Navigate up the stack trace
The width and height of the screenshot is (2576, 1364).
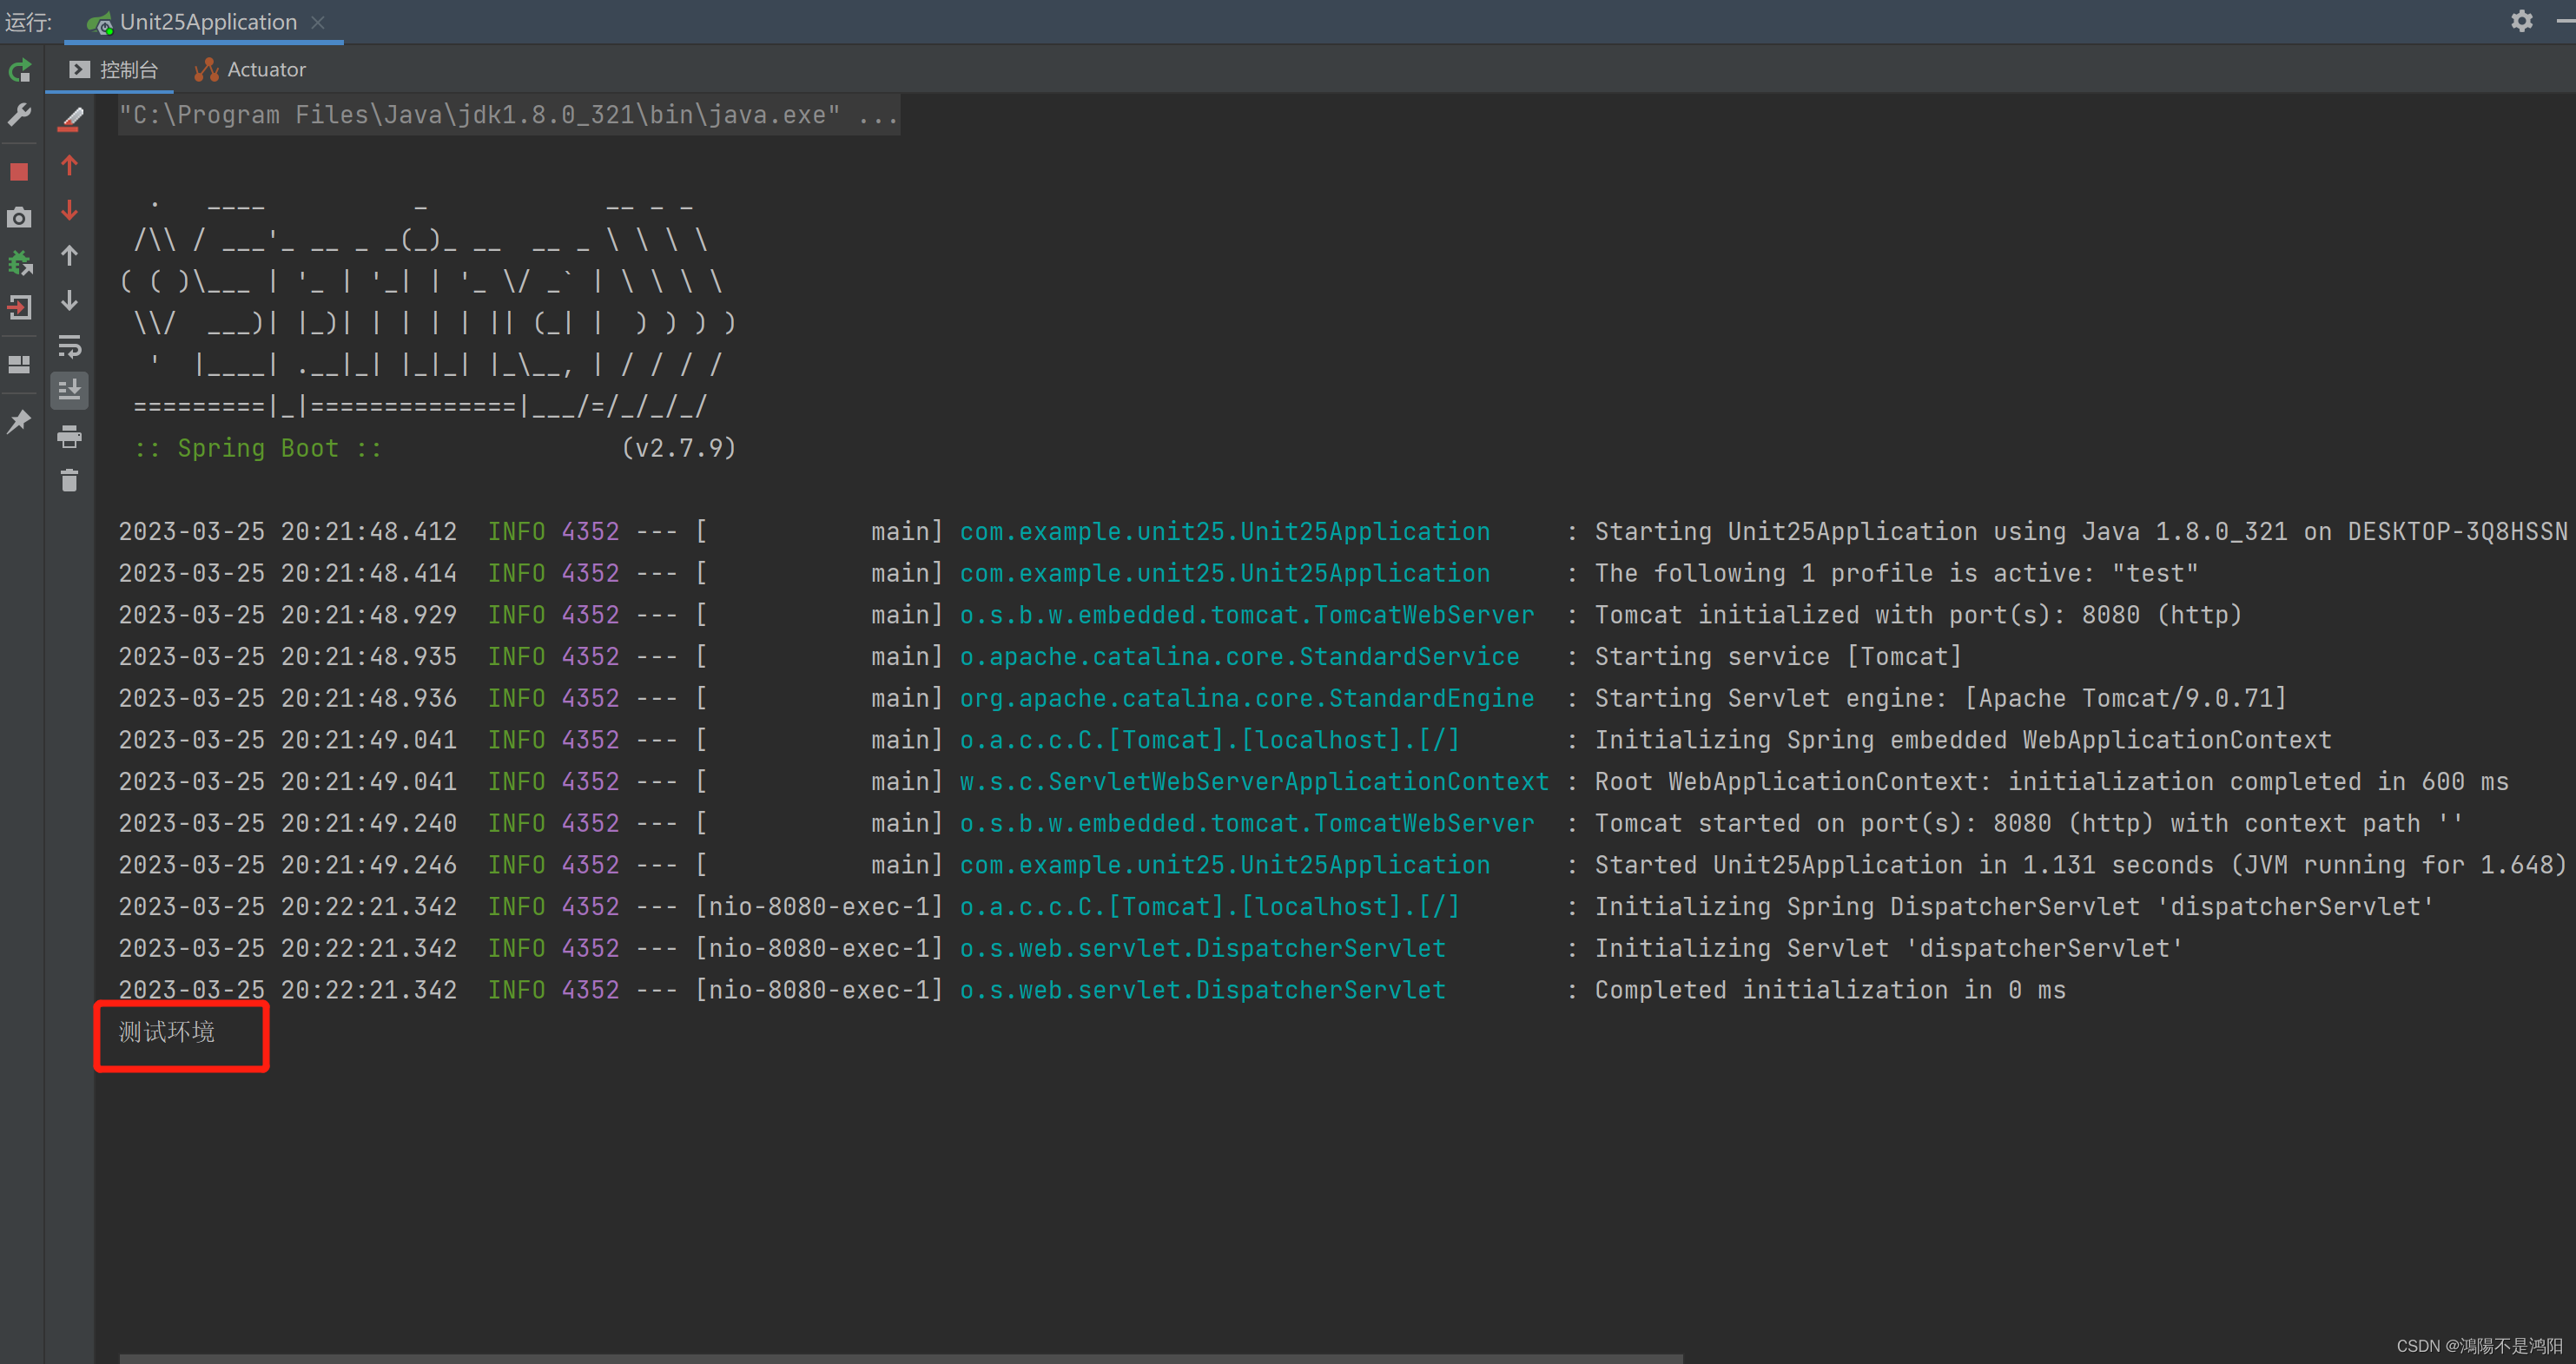click(69, 164)
